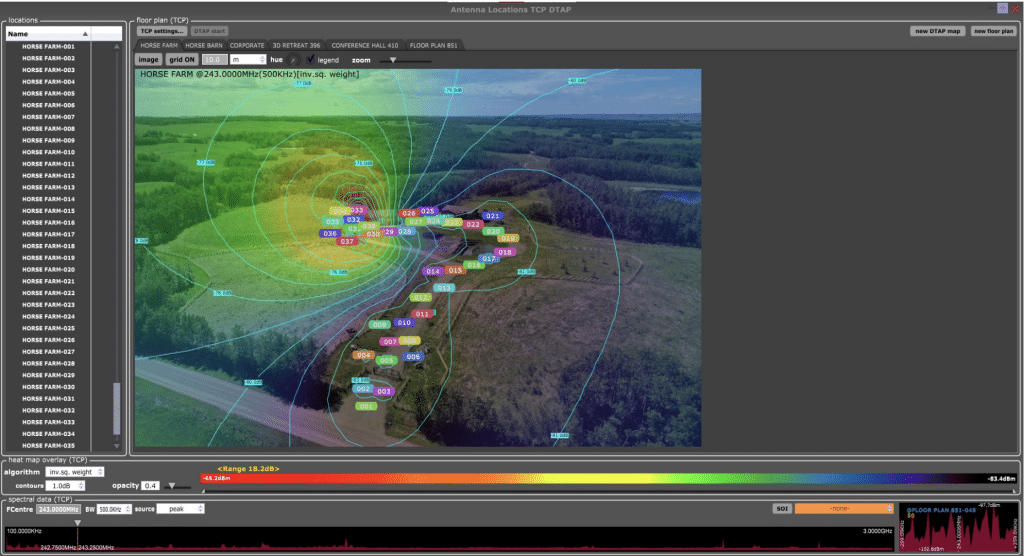Select antenna marker 001 on the map
This screenshot has height=556, width=1024.
point(366,406)
